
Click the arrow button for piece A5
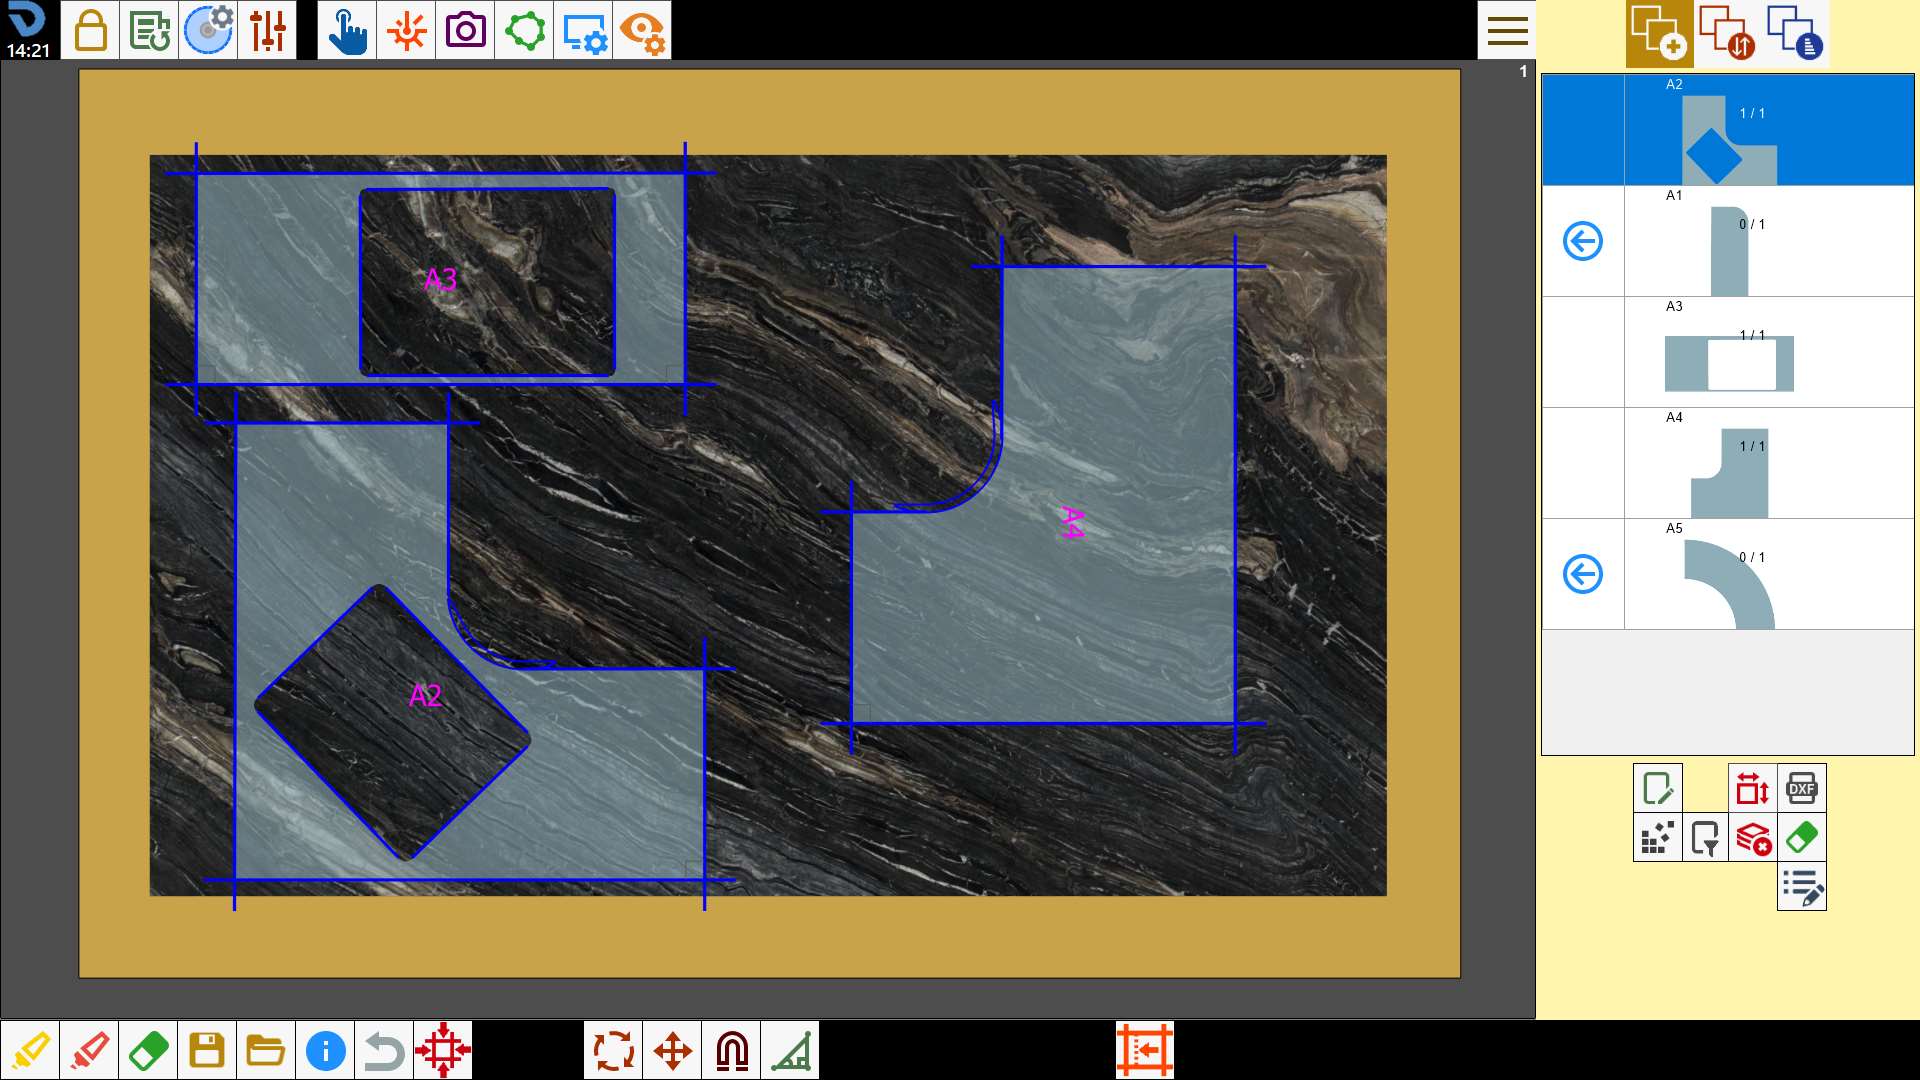[1583, 574]
